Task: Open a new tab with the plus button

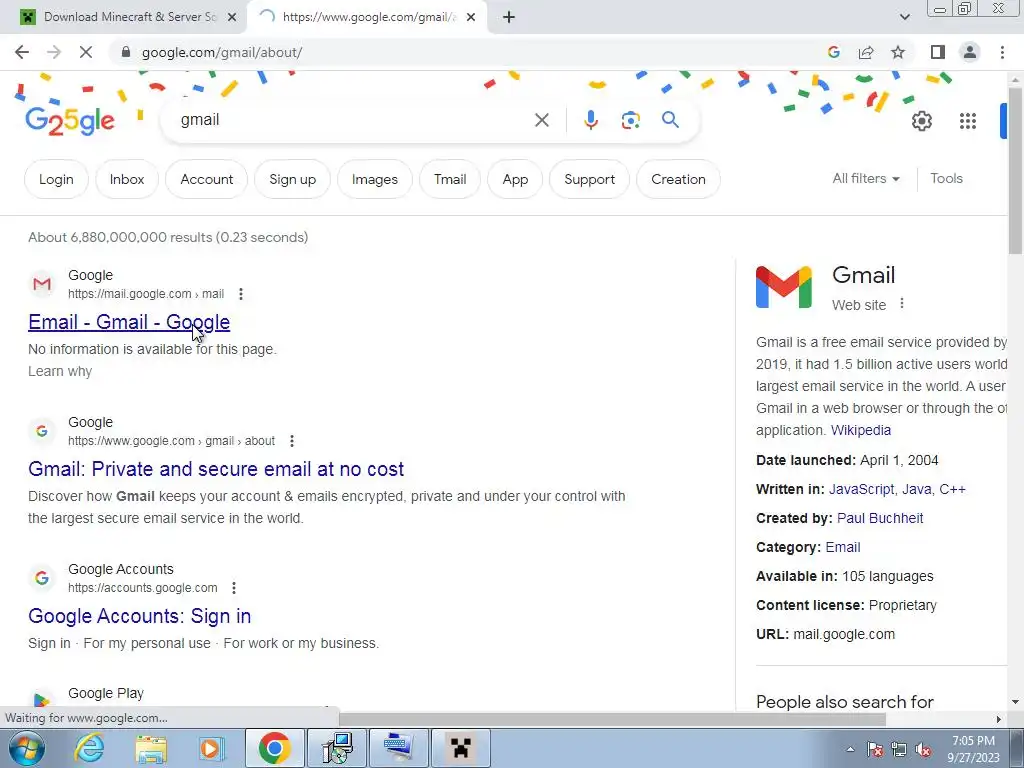Action: 509,18
